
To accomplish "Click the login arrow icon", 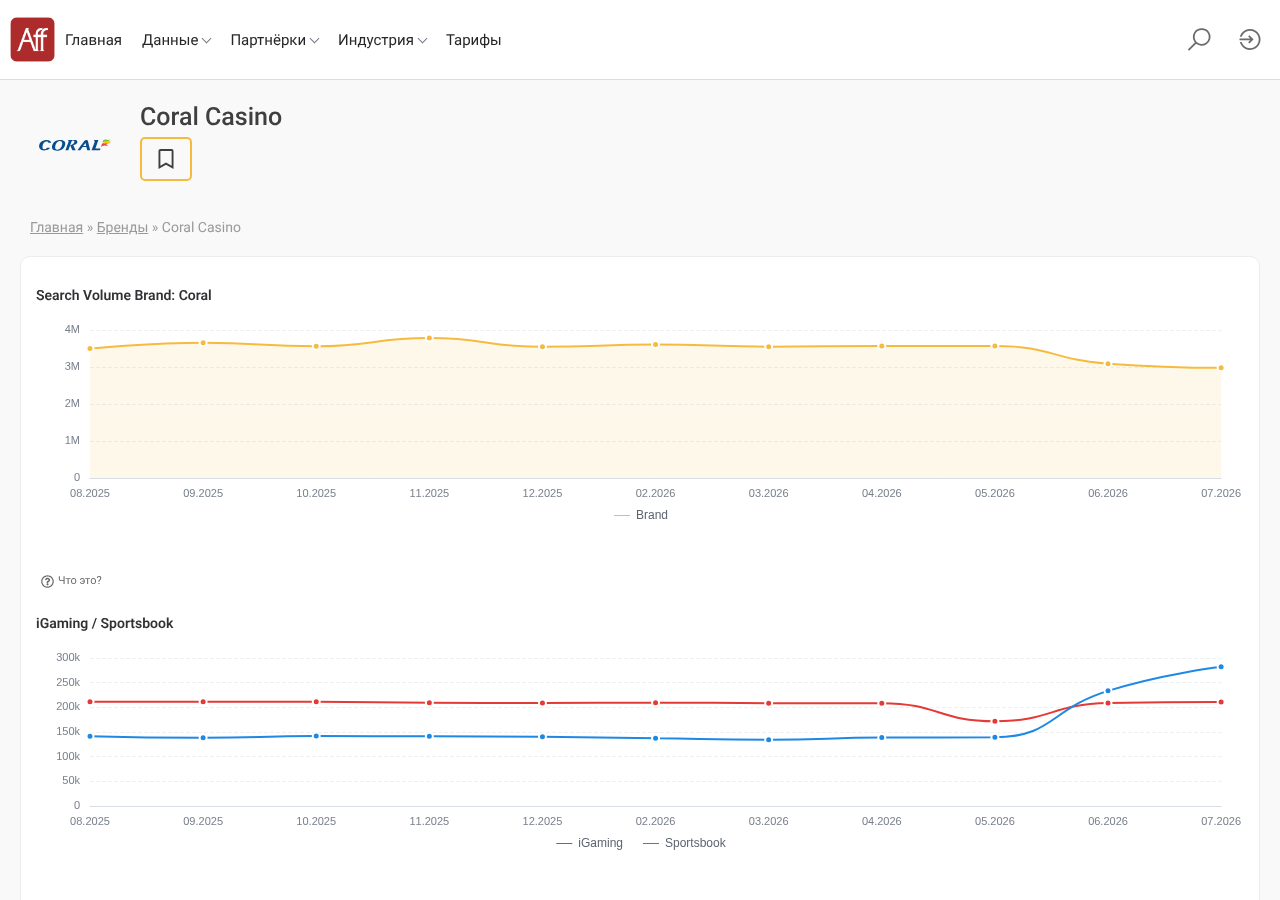I will pos(1250,39).
